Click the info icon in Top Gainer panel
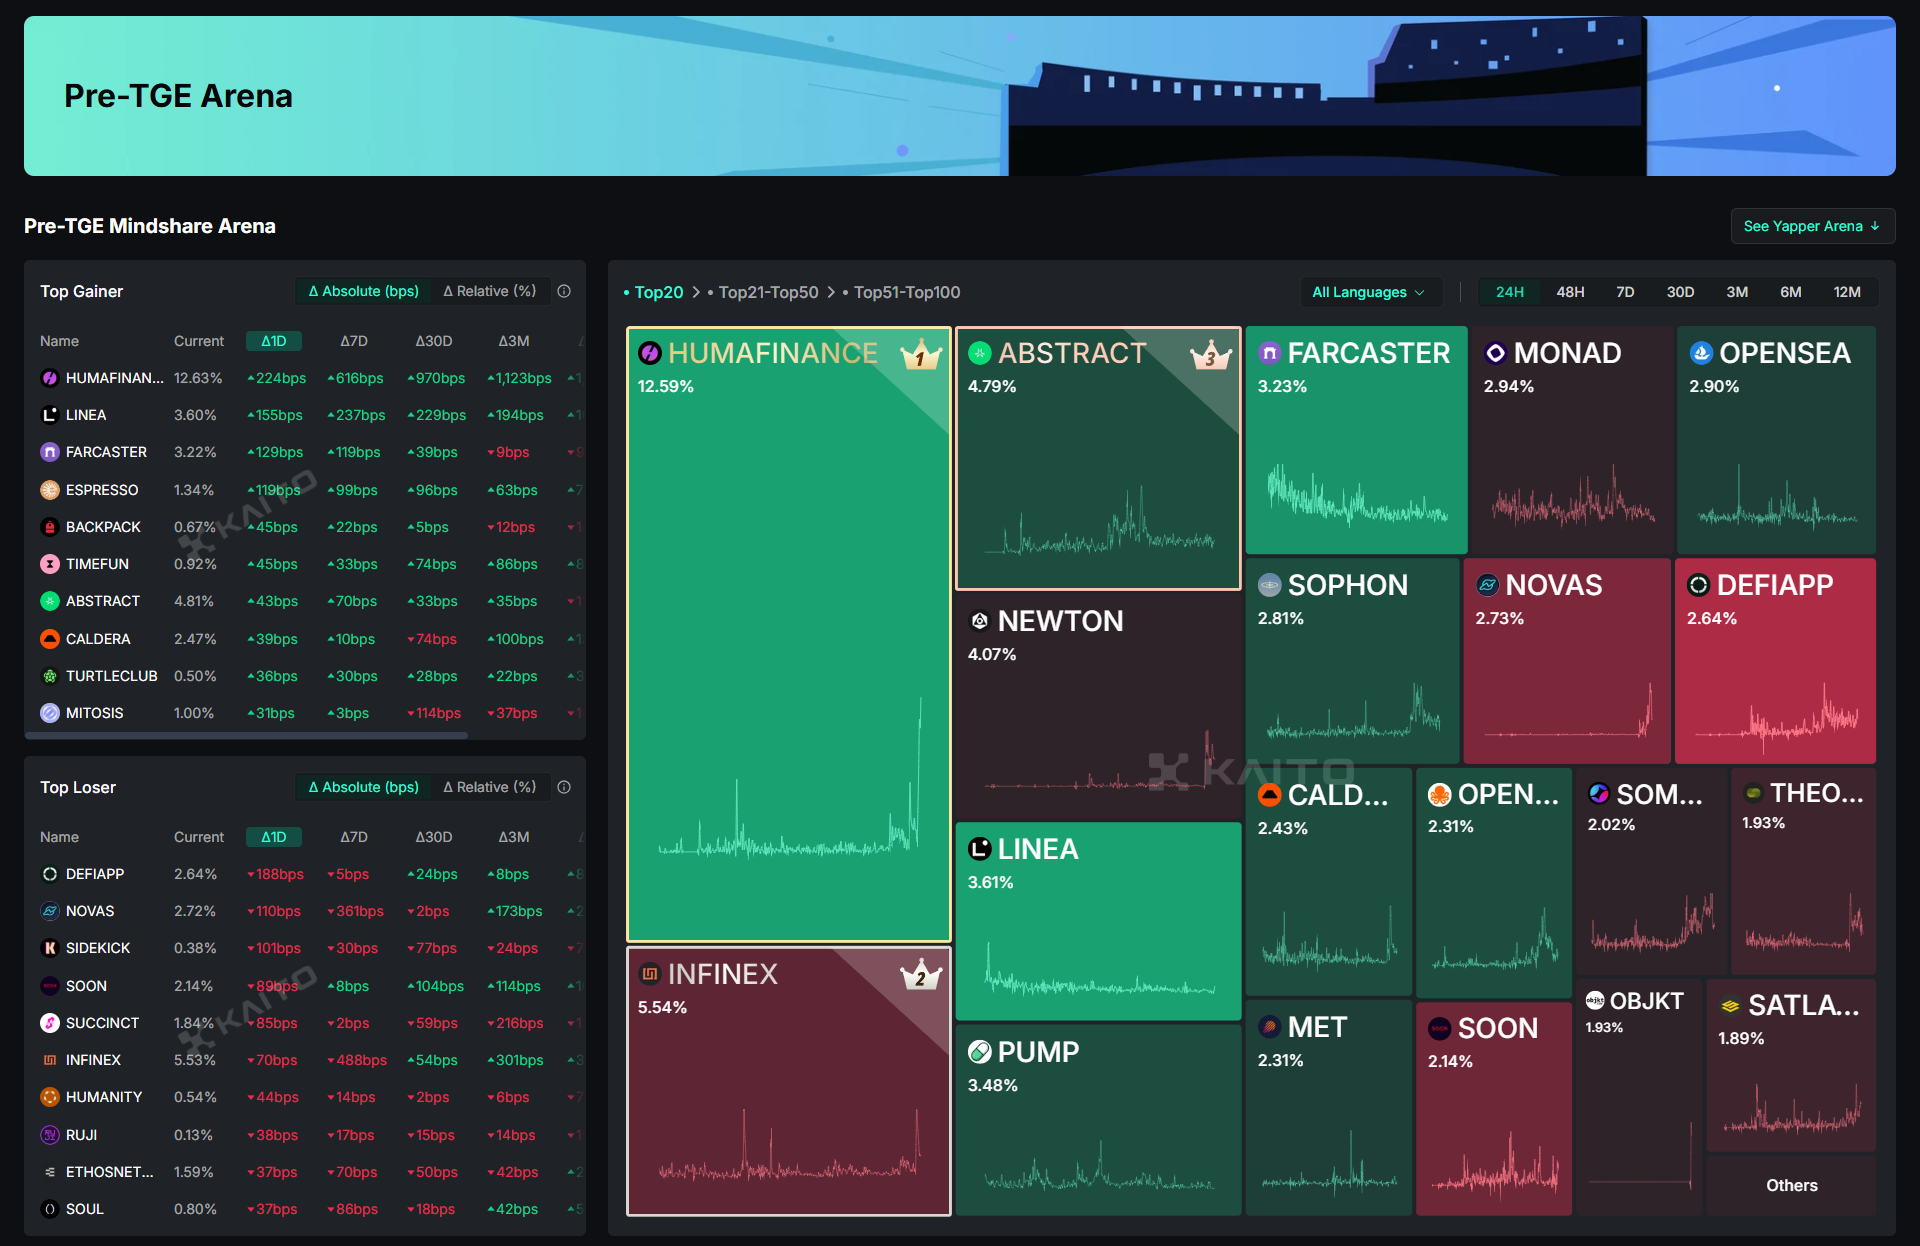This screenshot has width=1920, height=1246. [564, 291]
